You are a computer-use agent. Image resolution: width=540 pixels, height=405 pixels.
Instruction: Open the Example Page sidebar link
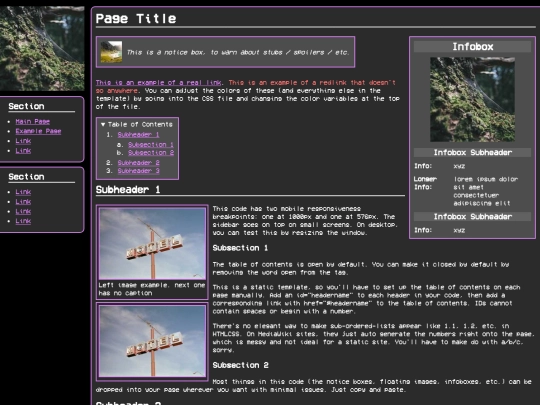[38, 131]
